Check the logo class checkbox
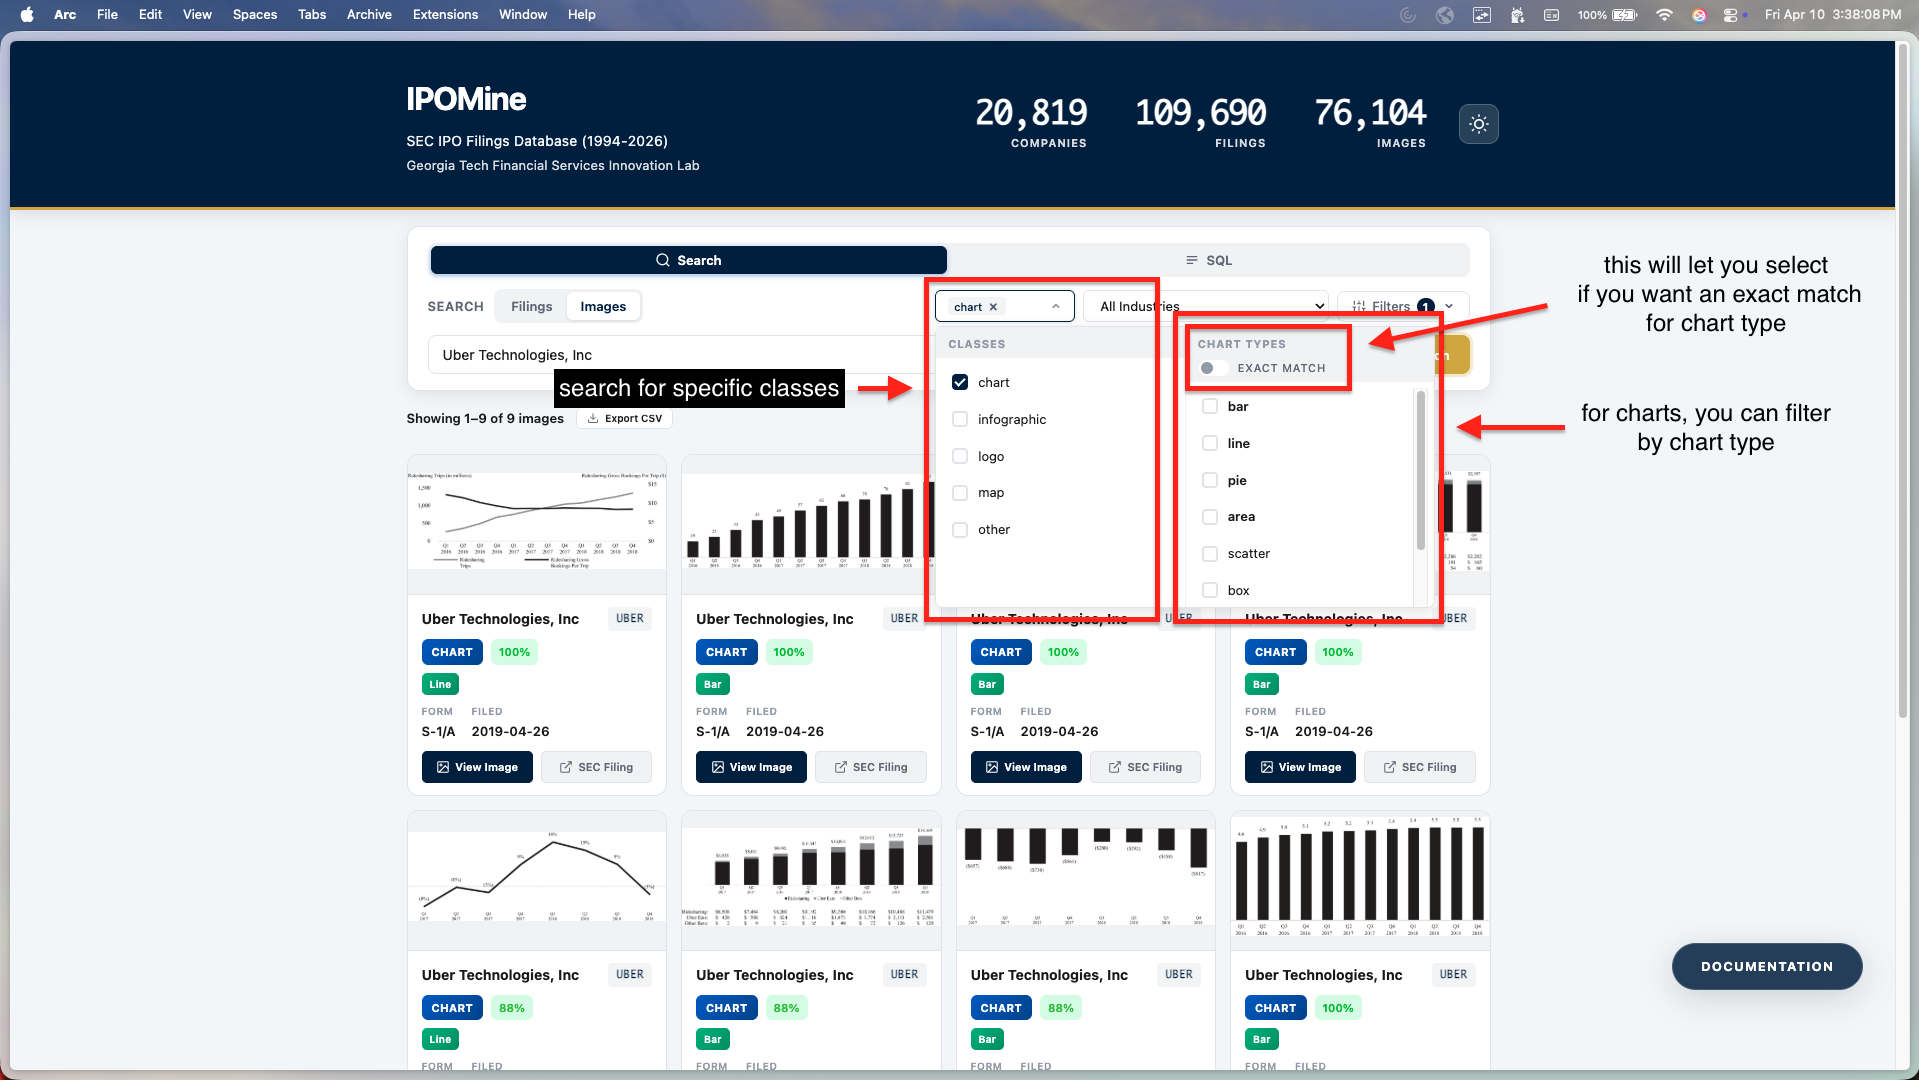This screenshot has height=1080, width=1919. tap(960, 456)
